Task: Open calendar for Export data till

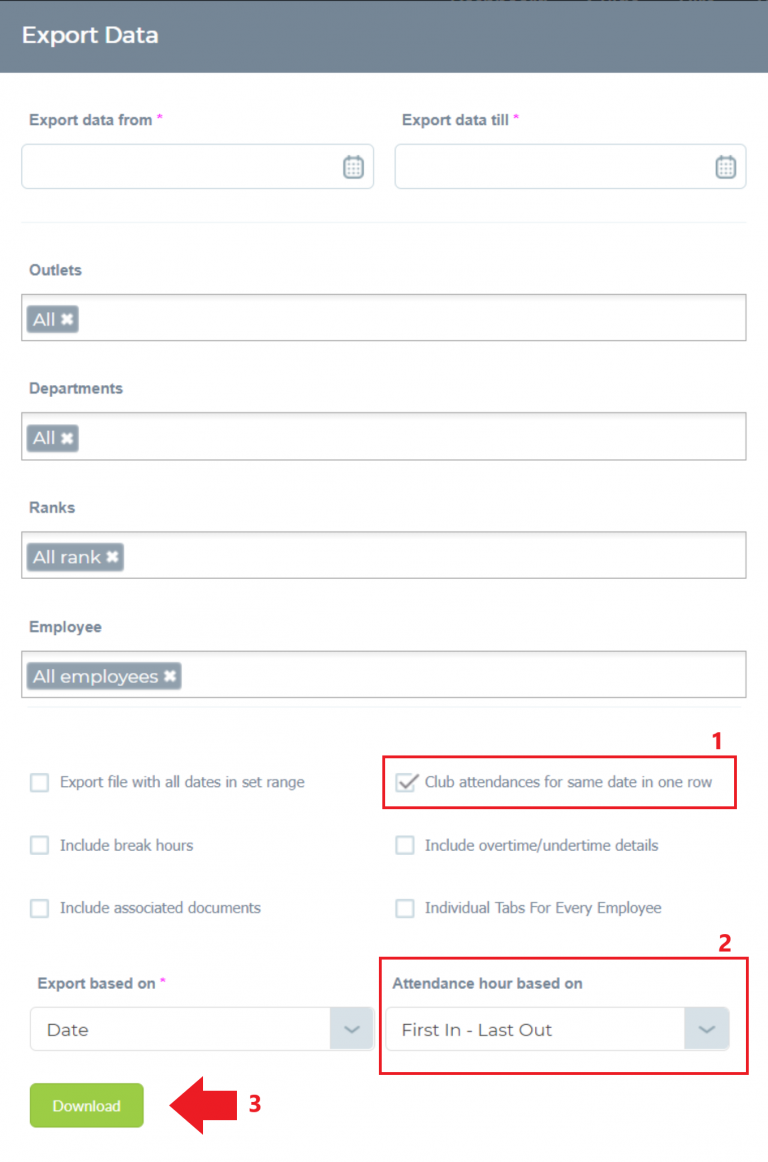Action: (725, 167)
